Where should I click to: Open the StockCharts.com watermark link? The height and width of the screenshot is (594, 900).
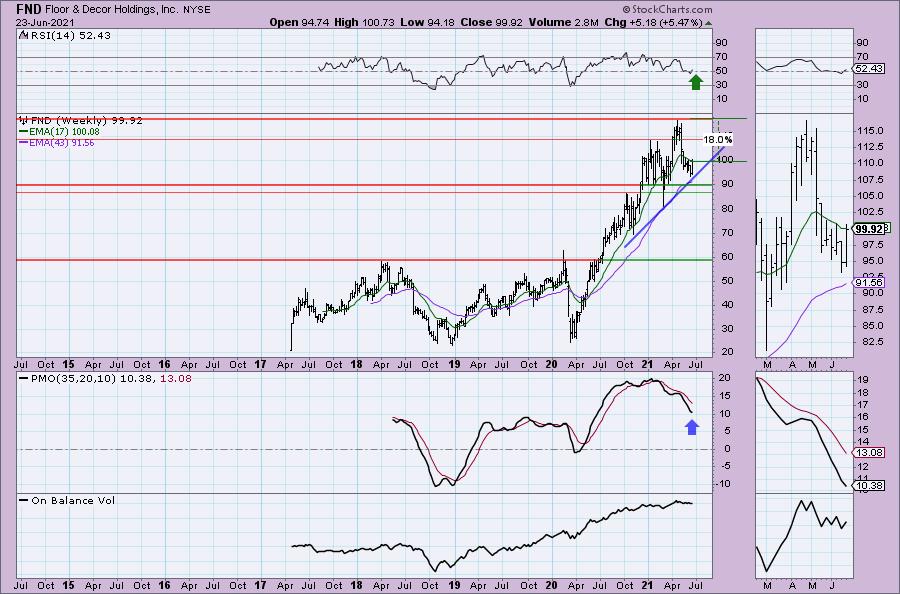coord(667,9)
